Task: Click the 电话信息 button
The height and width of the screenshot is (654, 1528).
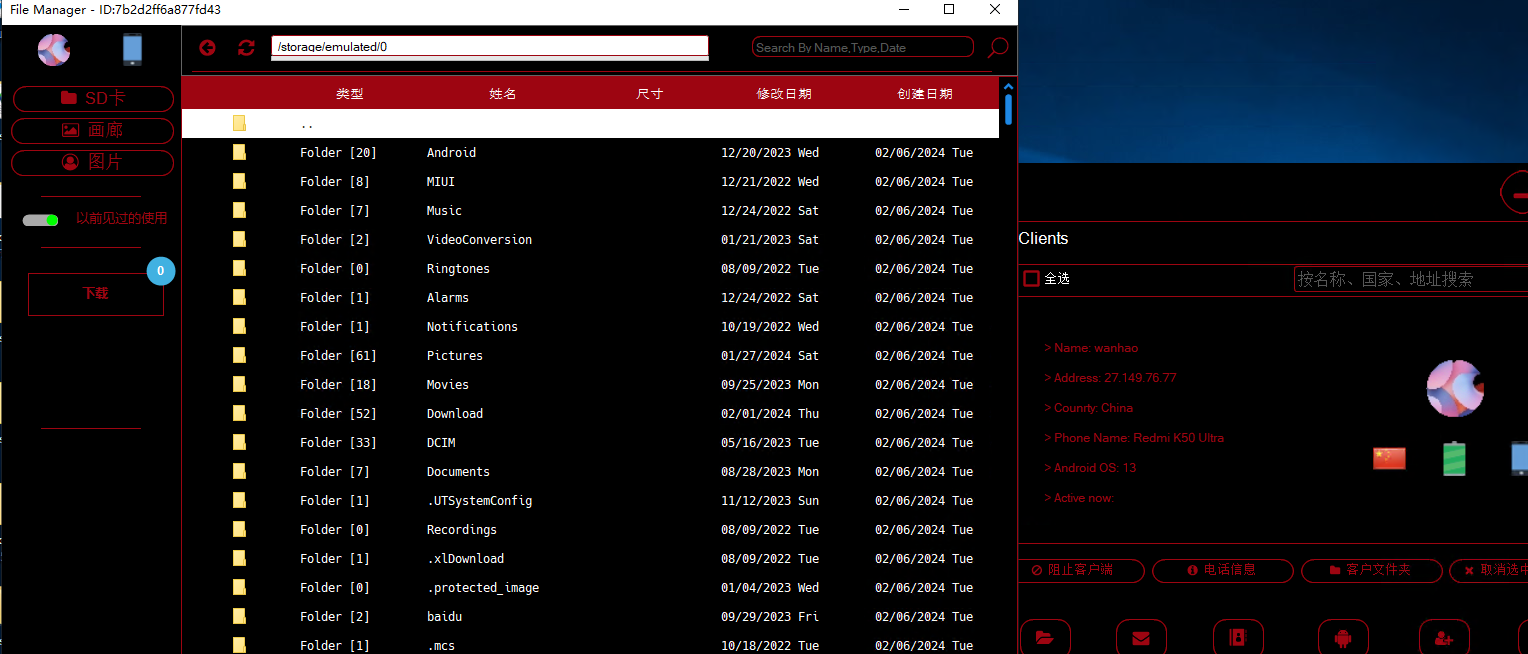Action: click(x=1221, y=570)
